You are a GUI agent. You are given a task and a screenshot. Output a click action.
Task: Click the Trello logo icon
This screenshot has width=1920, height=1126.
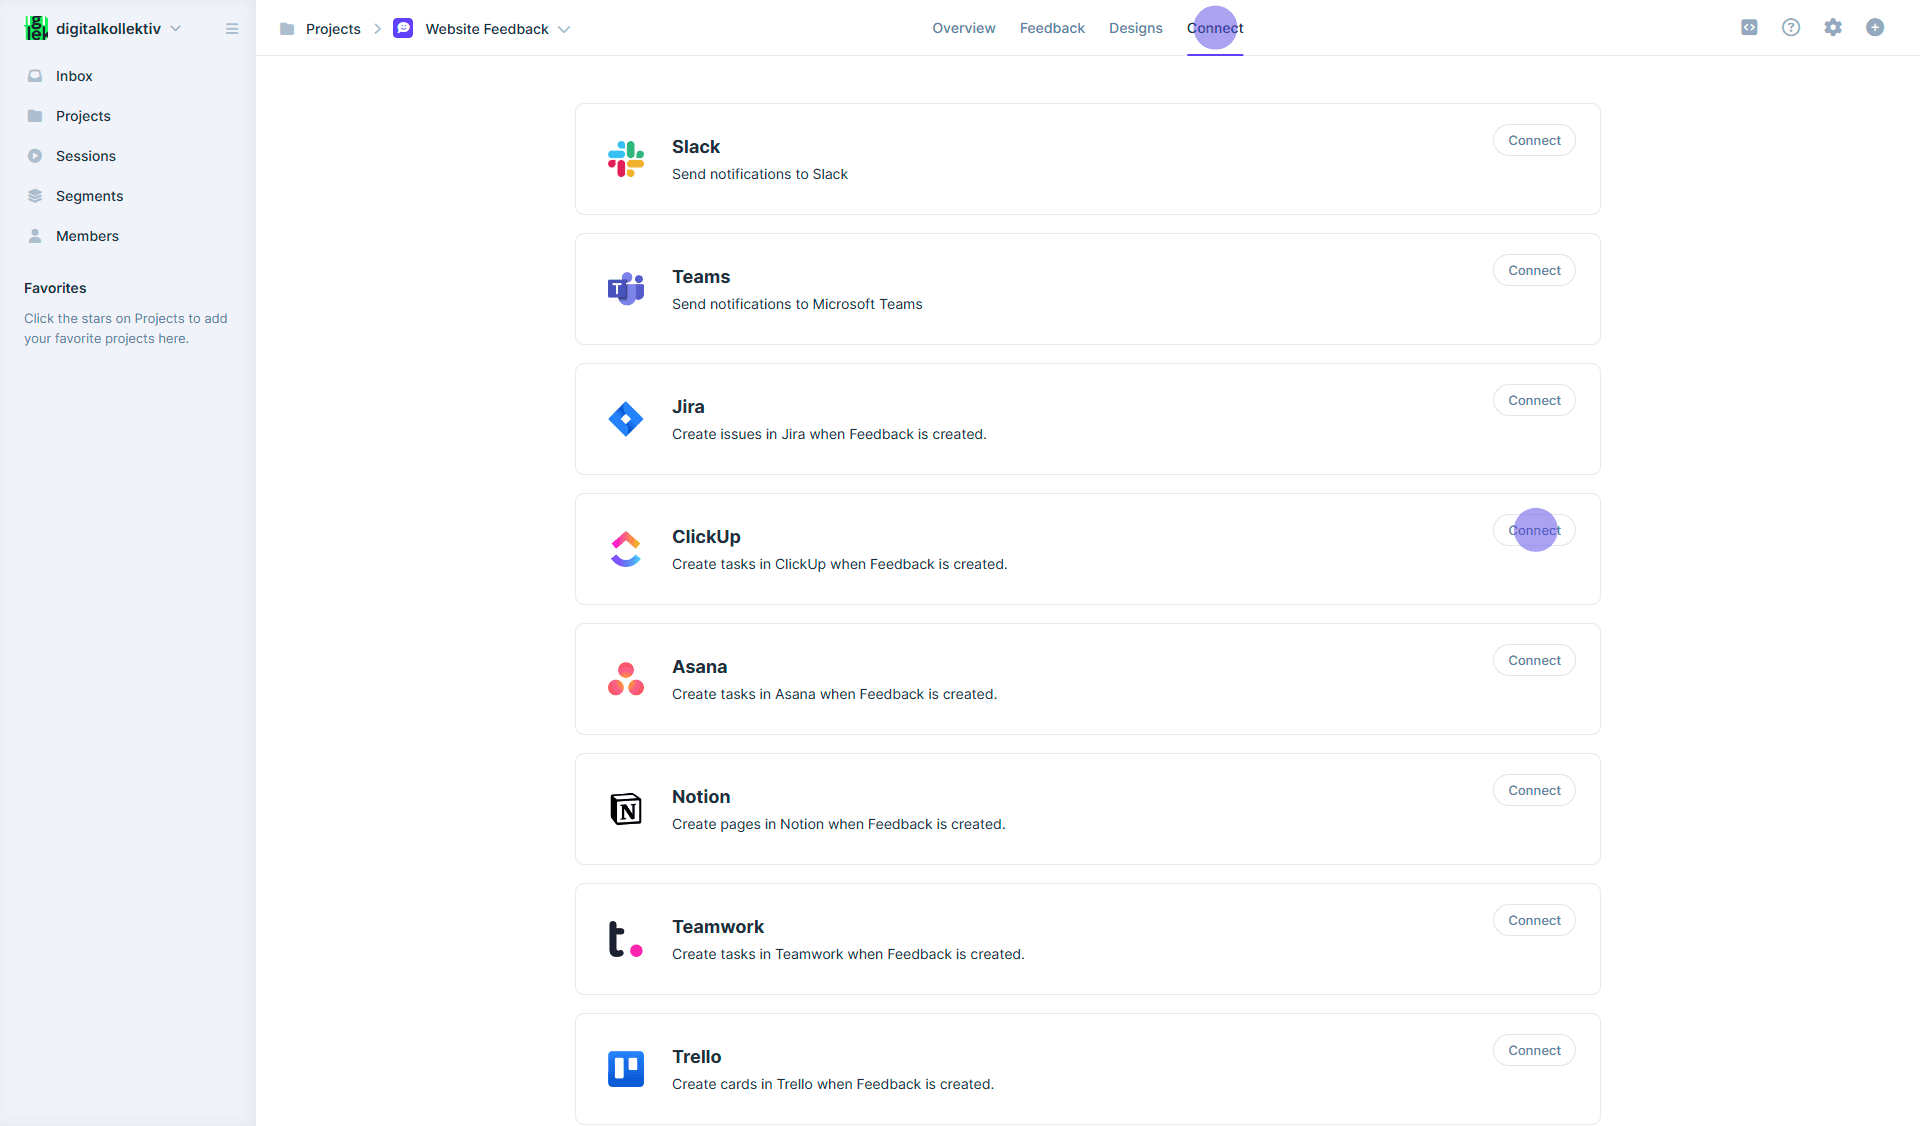626,1069
